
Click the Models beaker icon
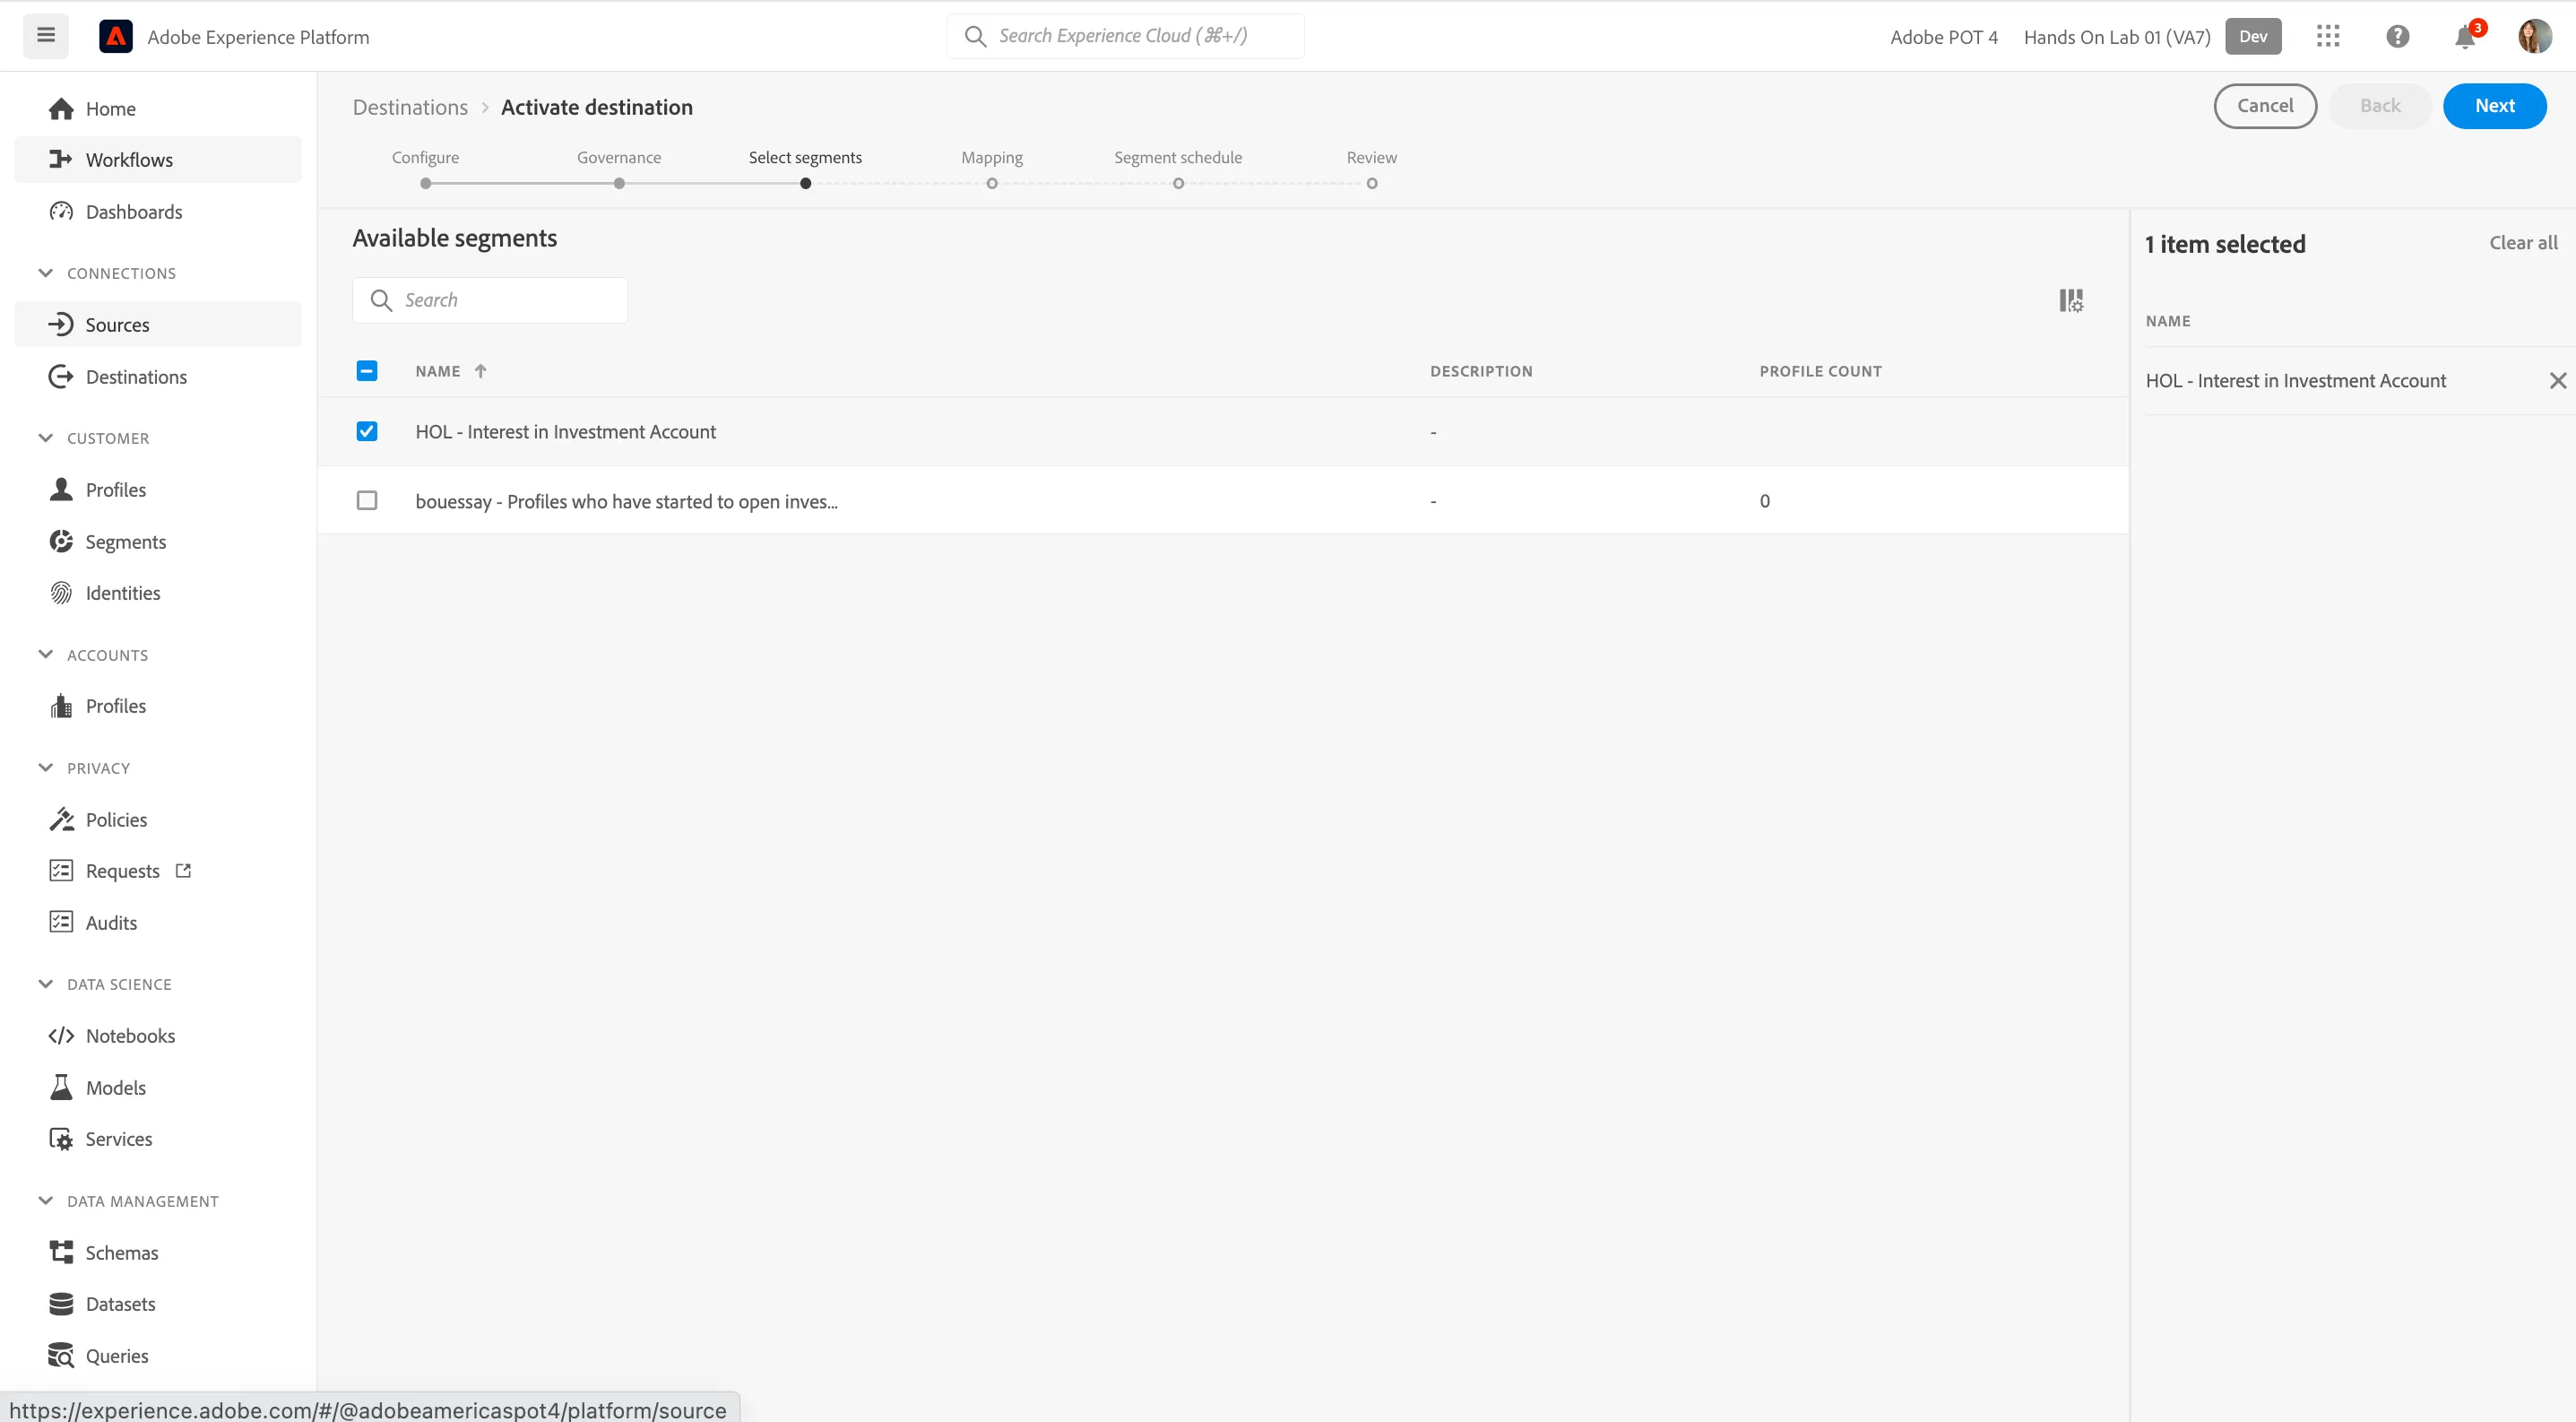point(61,1087)
